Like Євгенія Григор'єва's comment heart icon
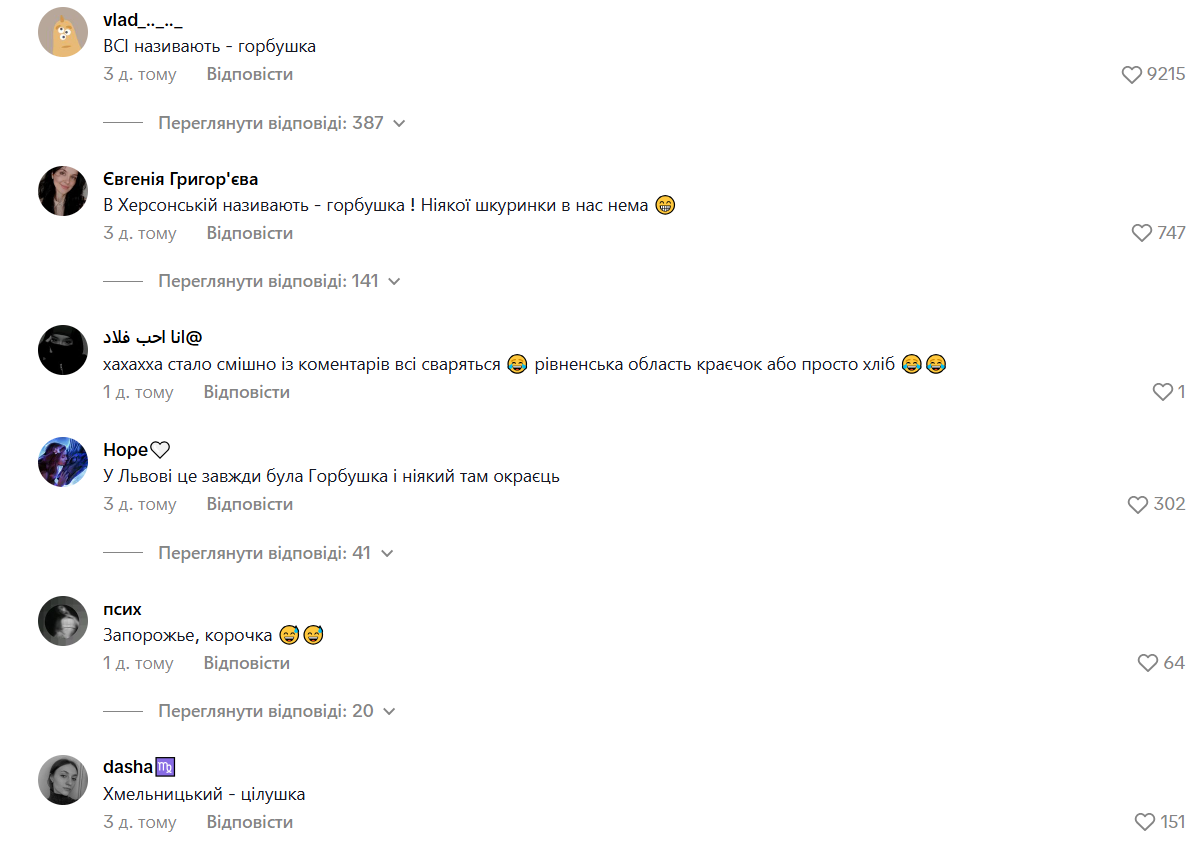Viewport: 1200px width, 859px height. [x=1142, y=233]
